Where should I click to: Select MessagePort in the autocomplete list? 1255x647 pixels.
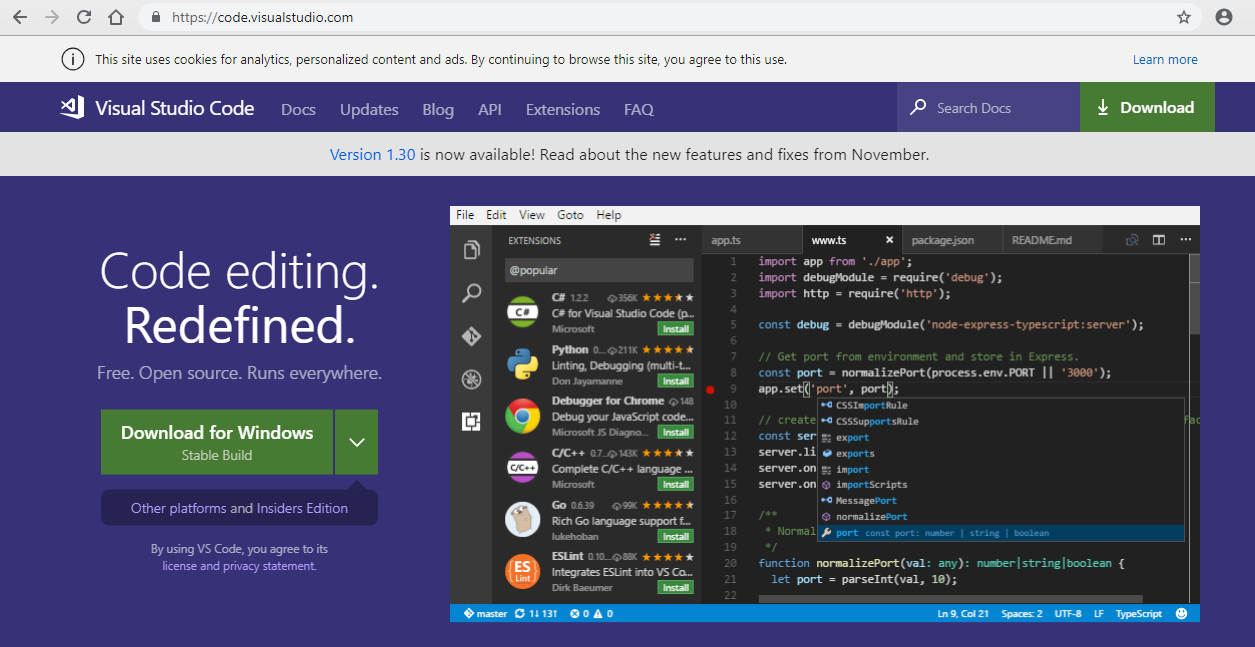point(1000,501)
